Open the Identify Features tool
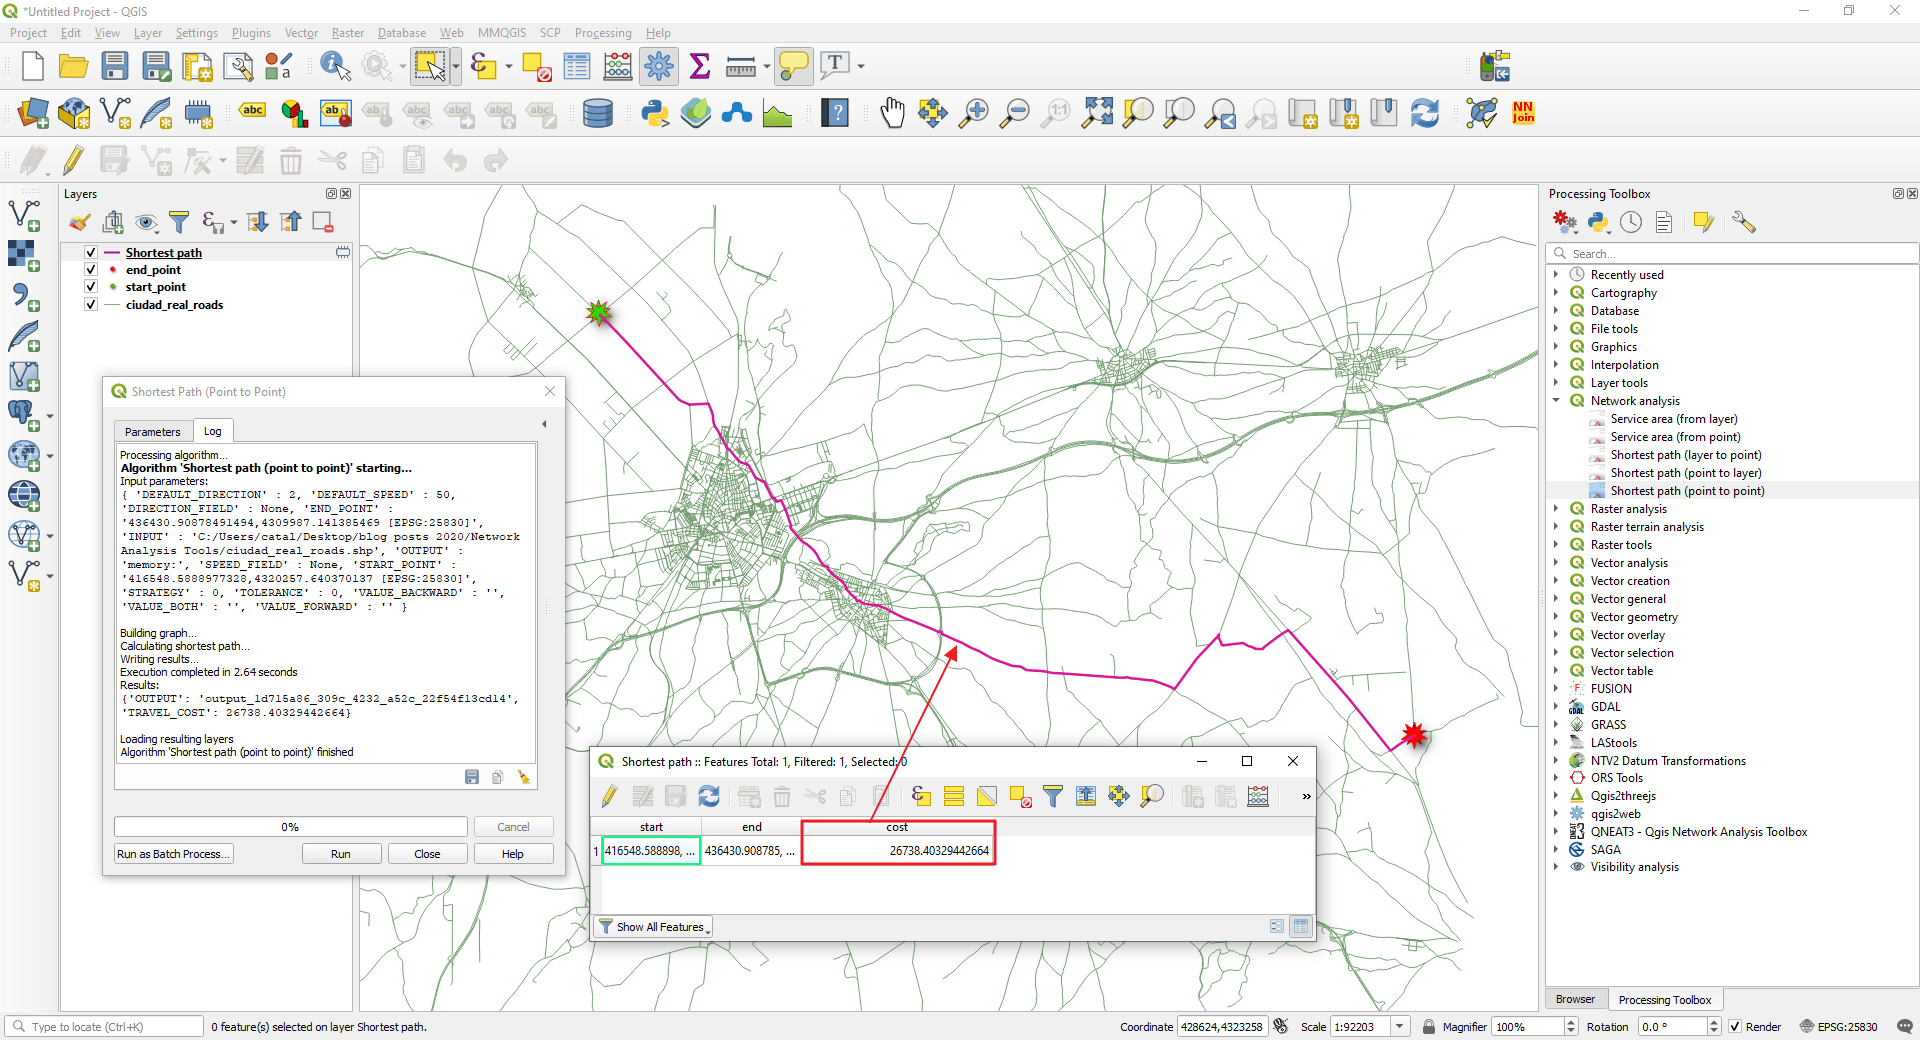 tap(335, 67)
